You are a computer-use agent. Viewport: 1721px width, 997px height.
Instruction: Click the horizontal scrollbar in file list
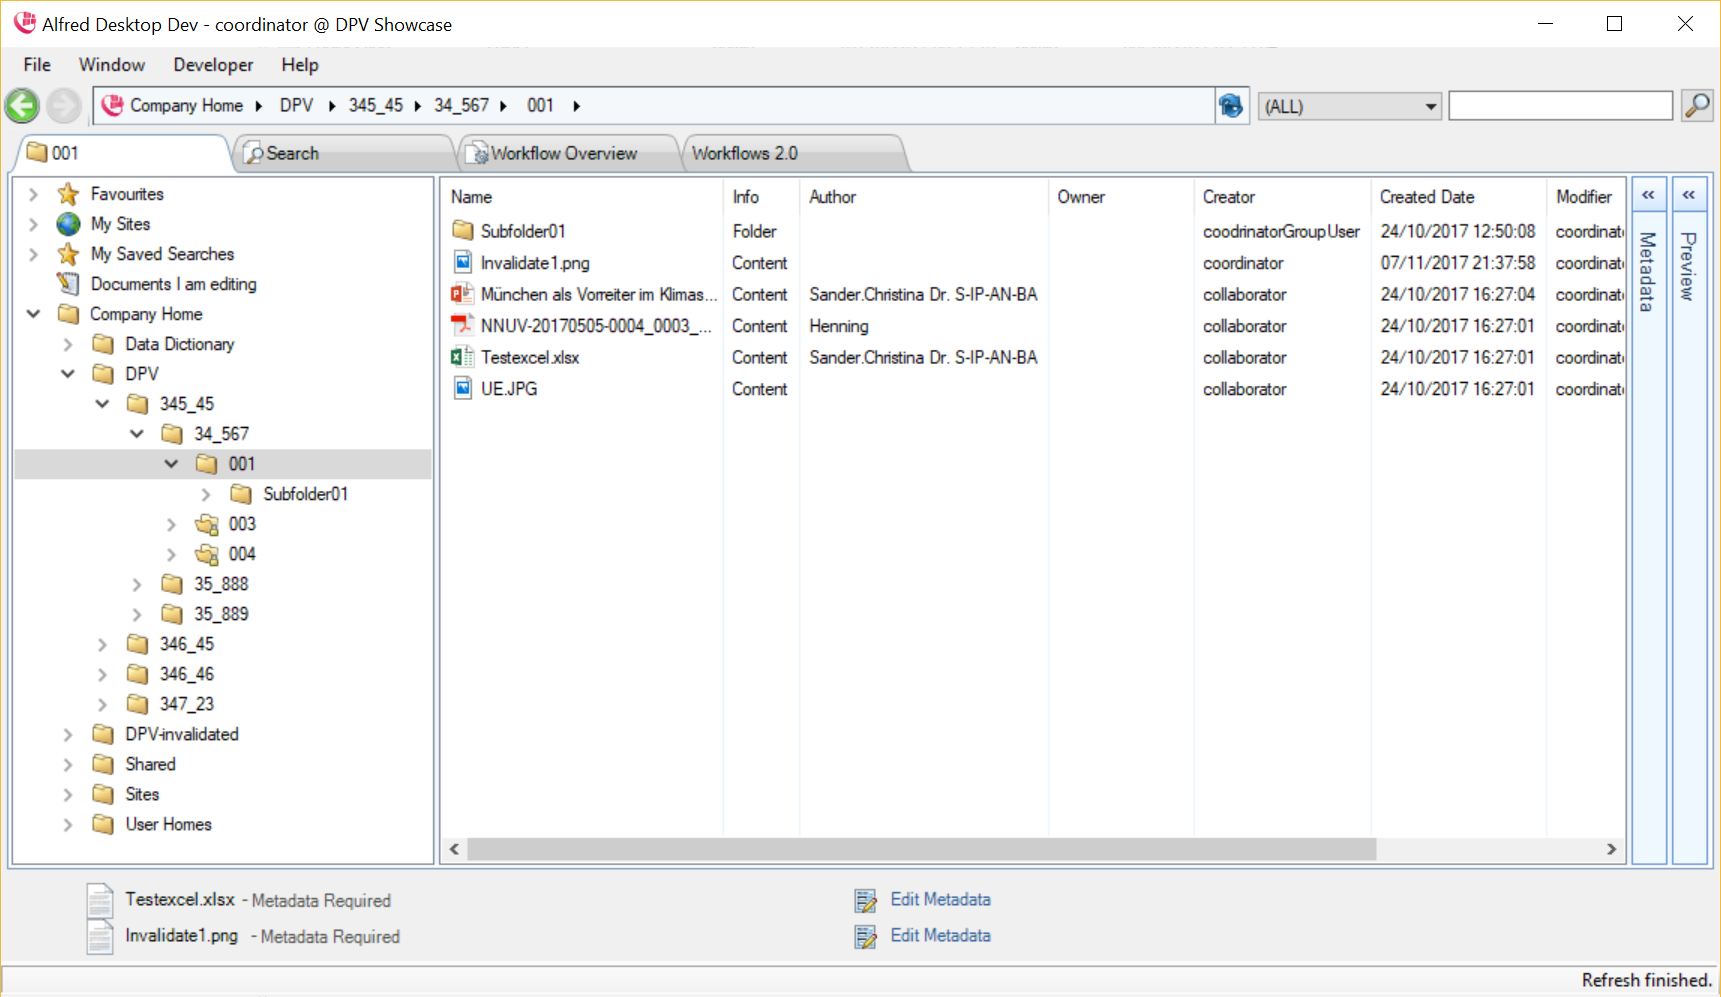tap(920, 849)
